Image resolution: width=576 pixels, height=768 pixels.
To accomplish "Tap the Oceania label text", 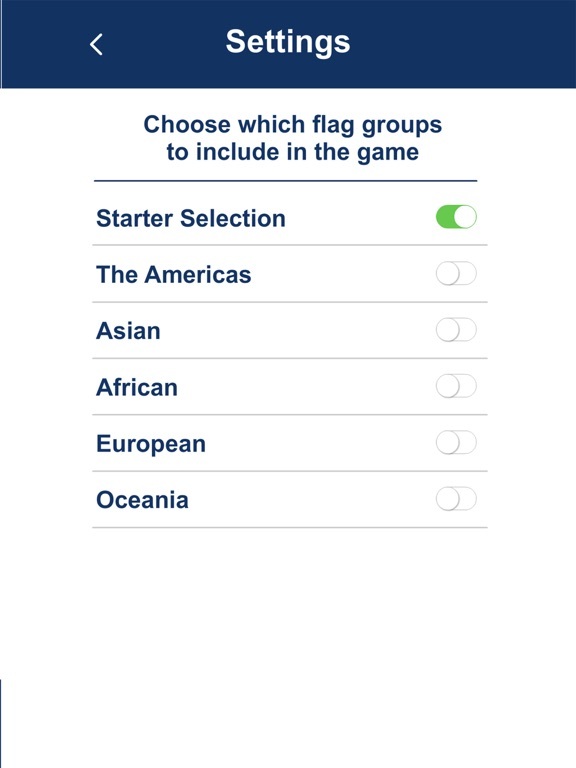I will coord(142,500).
